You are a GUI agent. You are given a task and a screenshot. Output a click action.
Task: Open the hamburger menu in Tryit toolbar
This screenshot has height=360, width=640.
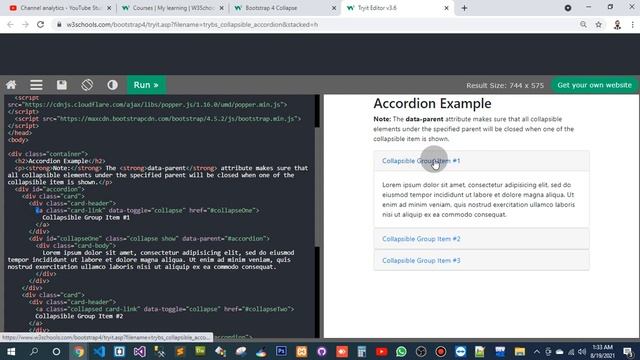pos(36,85)
